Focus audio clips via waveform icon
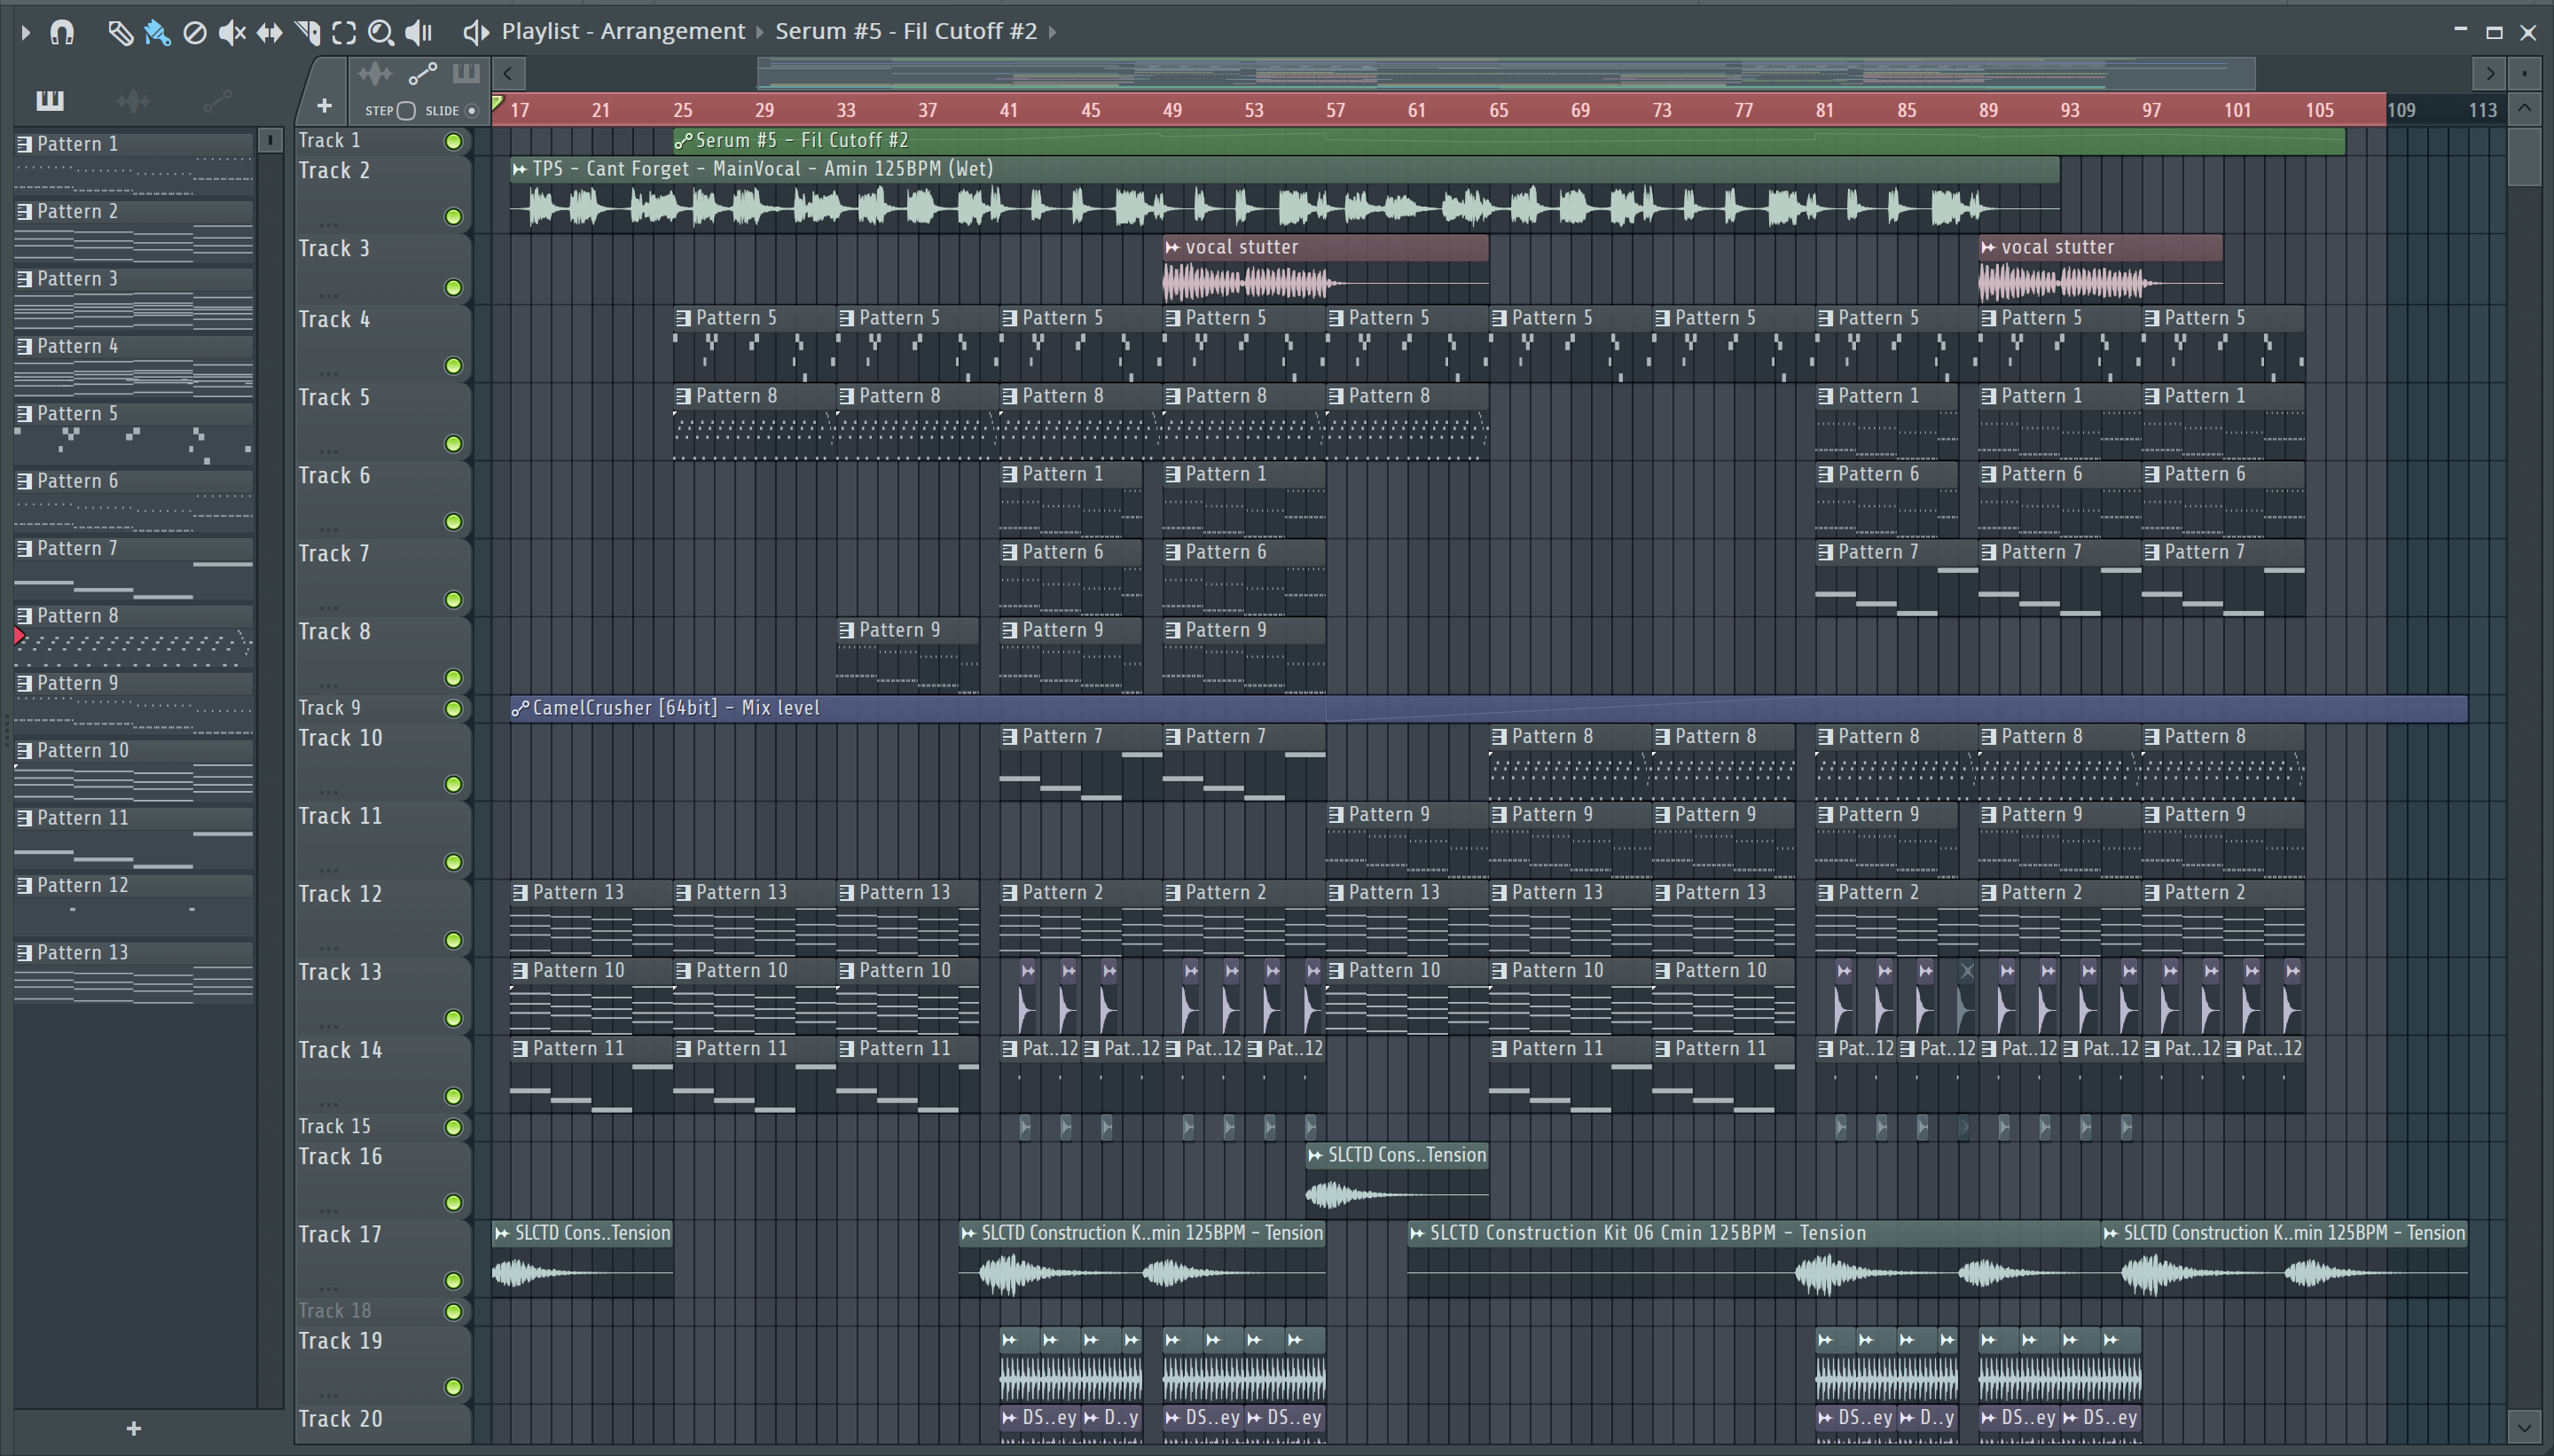This screenshot has height=1456, width=2554. [x=375, y=73]
